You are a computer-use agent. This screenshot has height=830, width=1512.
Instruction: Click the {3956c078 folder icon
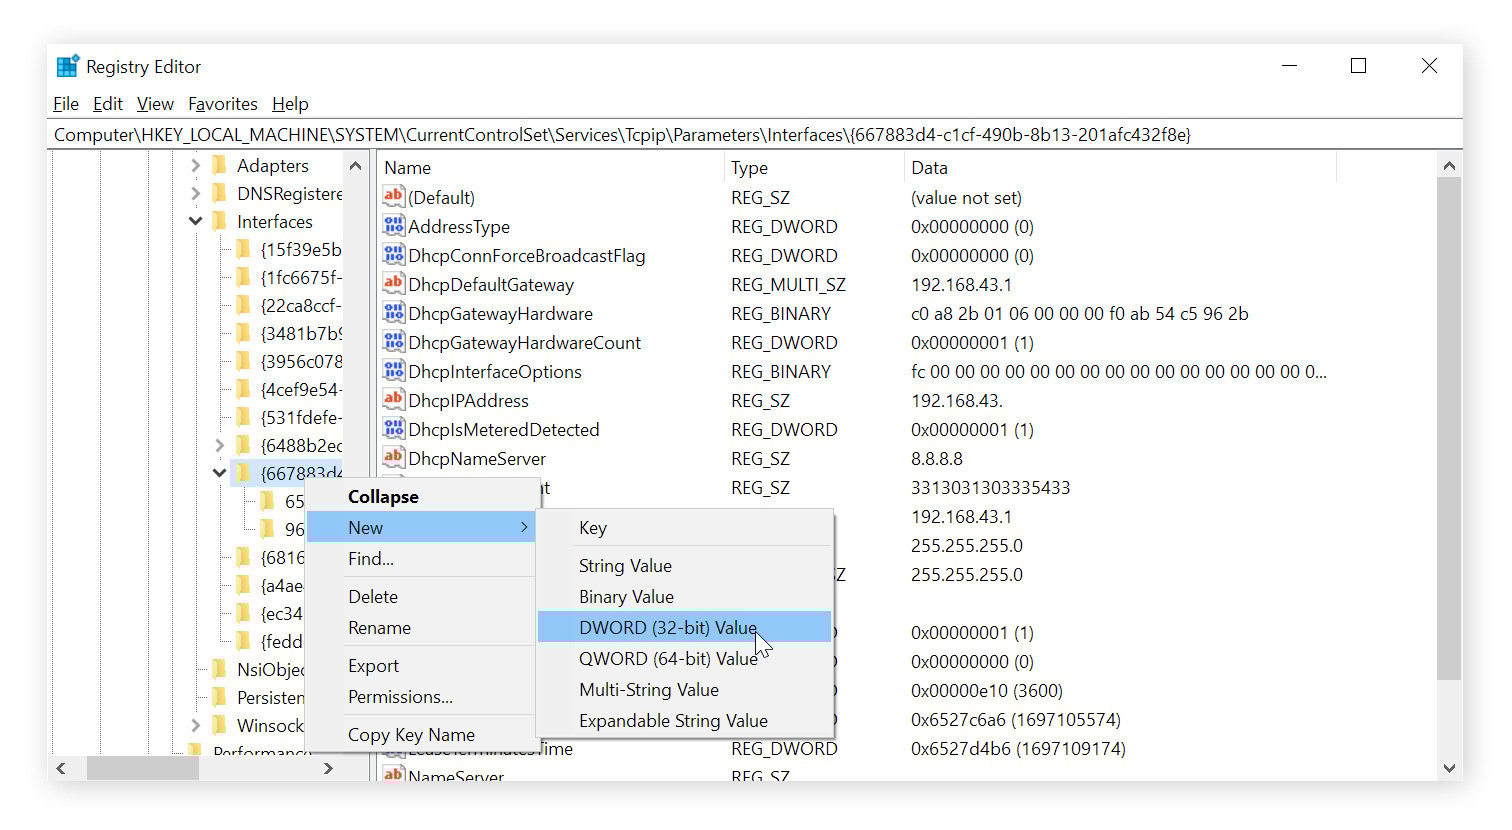(244, 361)
